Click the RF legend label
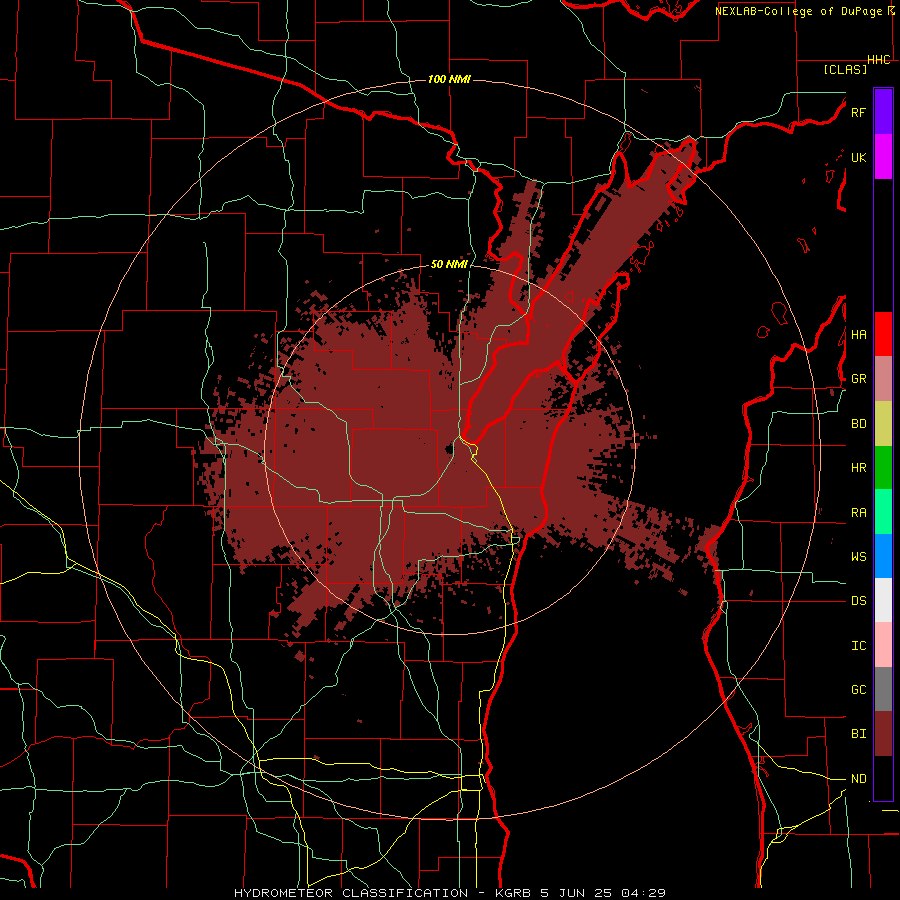Viewport: 900px width, 900px height. coord(858,112)
